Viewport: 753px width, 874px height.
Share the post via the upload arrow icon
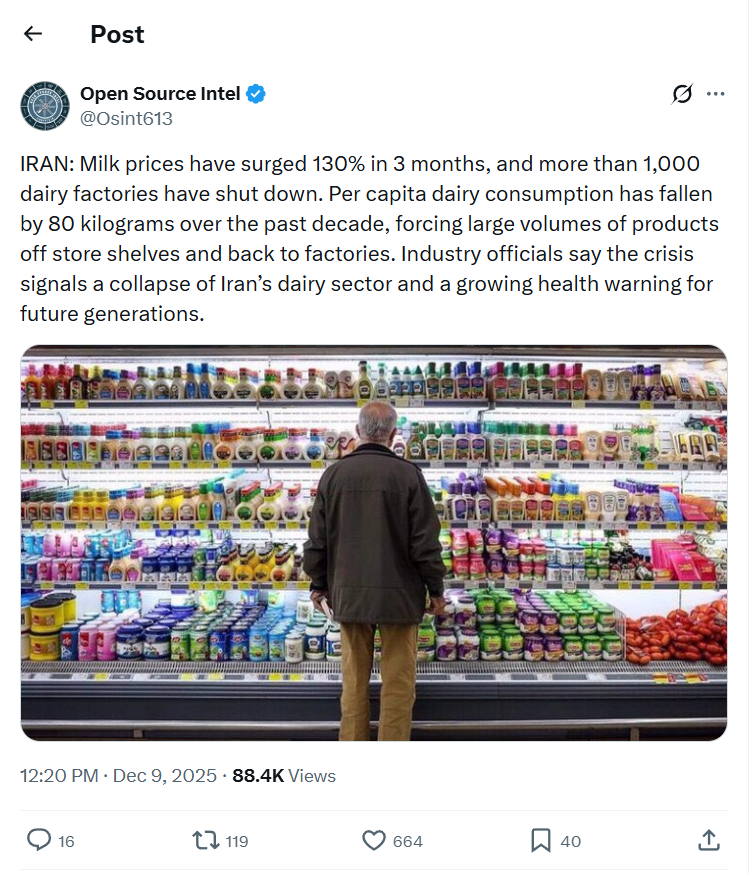pyautogui.click(x=708, y=840)
